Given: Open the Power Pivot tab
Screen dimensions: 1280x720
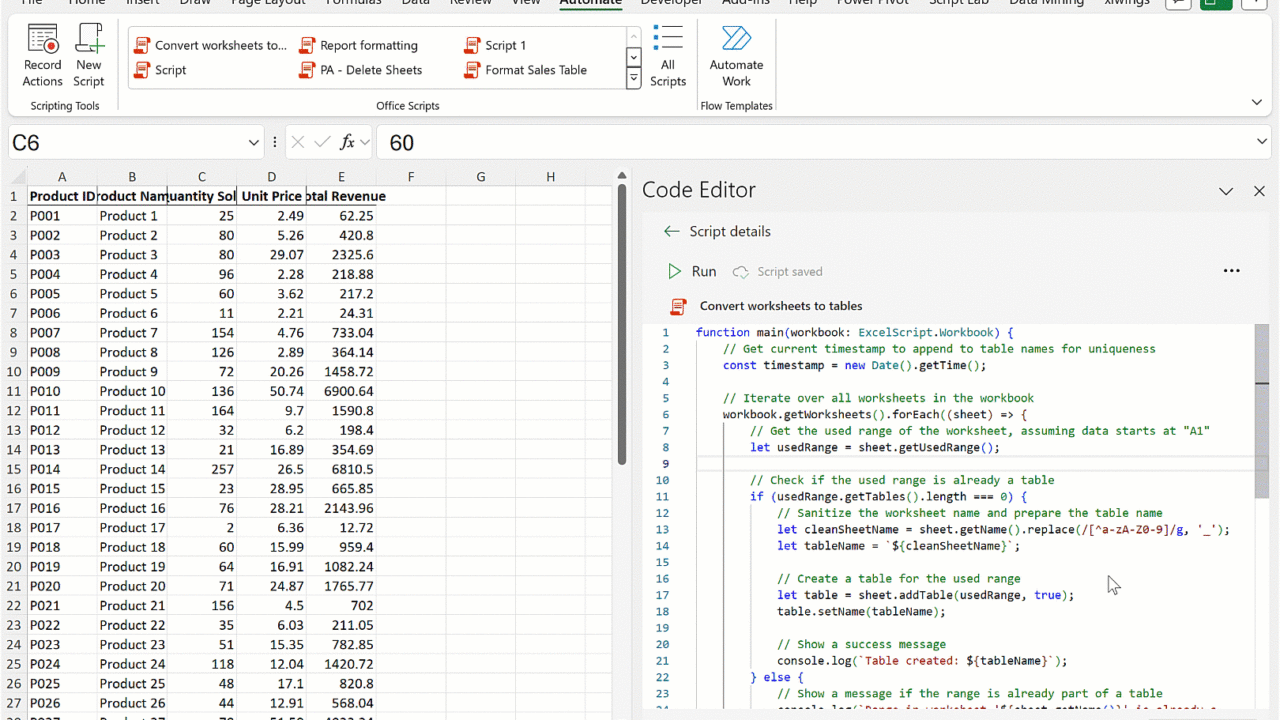Looking at the screenshot, I should click(x=873, y=3).
